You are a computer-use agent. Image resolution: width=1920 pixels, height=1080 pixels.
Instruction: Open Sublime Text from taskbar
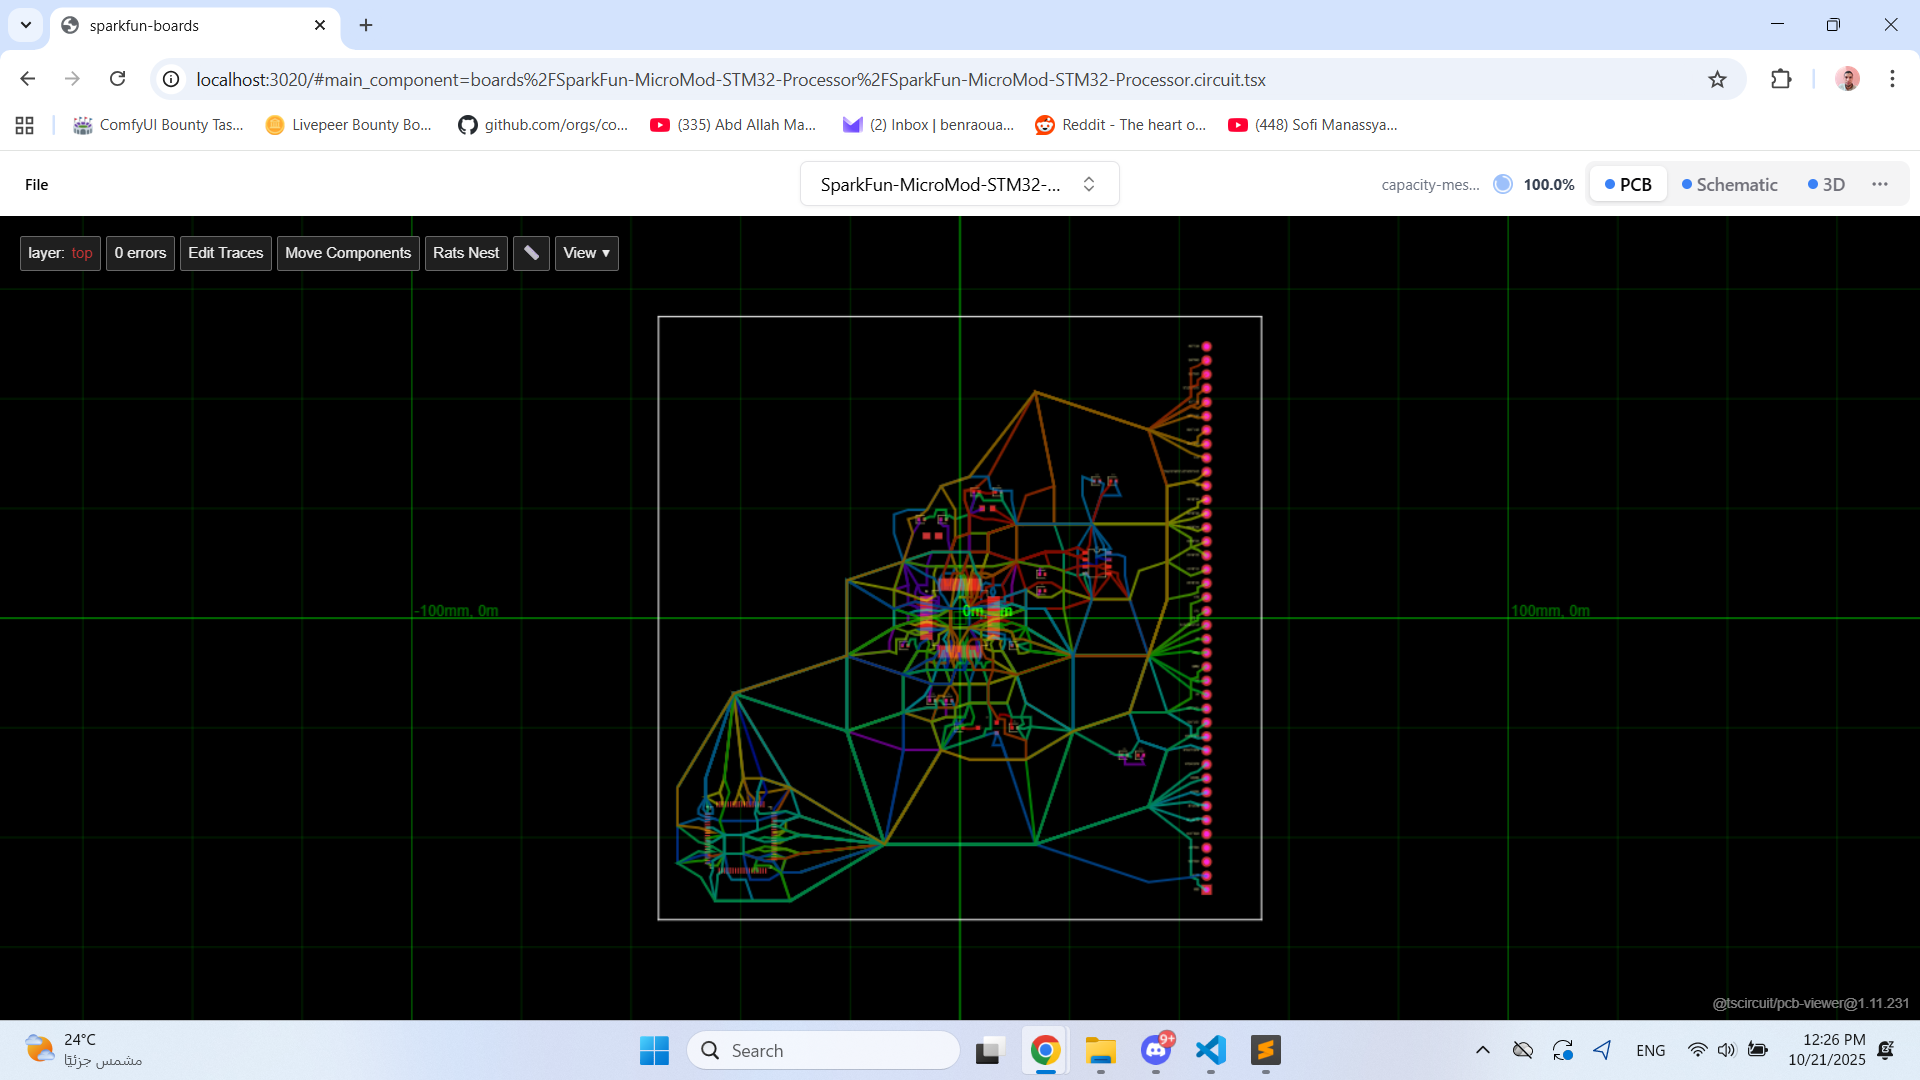pyautogui.click(x=1265, y=1050)
